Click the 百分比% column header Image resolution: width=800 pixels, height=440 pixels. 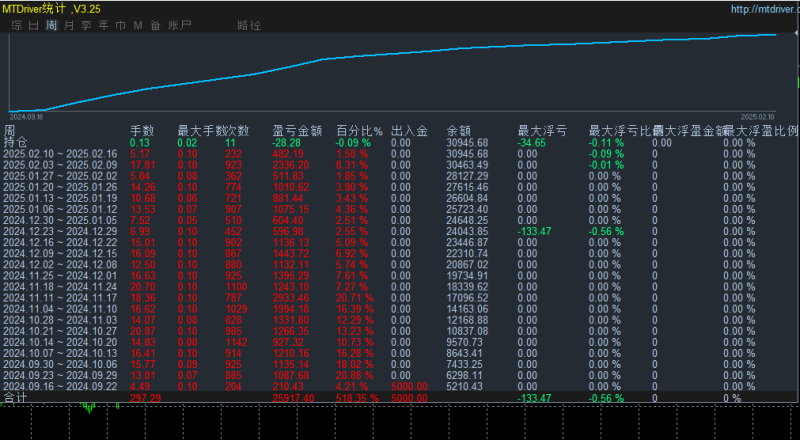[359, 131]
